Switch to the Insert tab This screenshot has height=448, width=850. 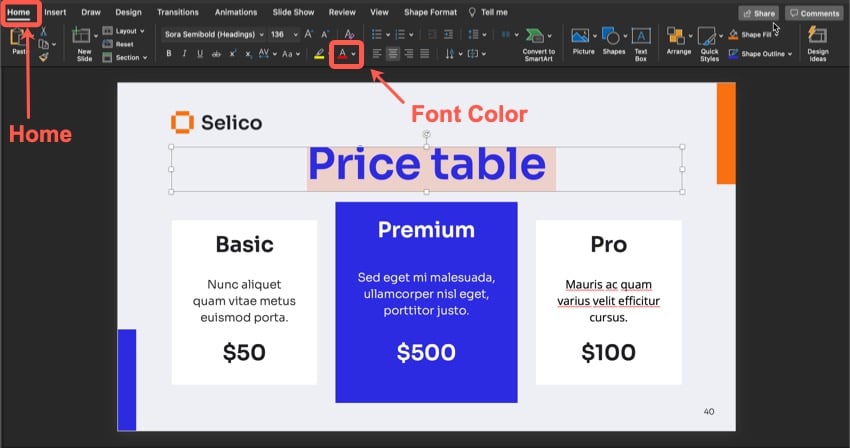55,12
